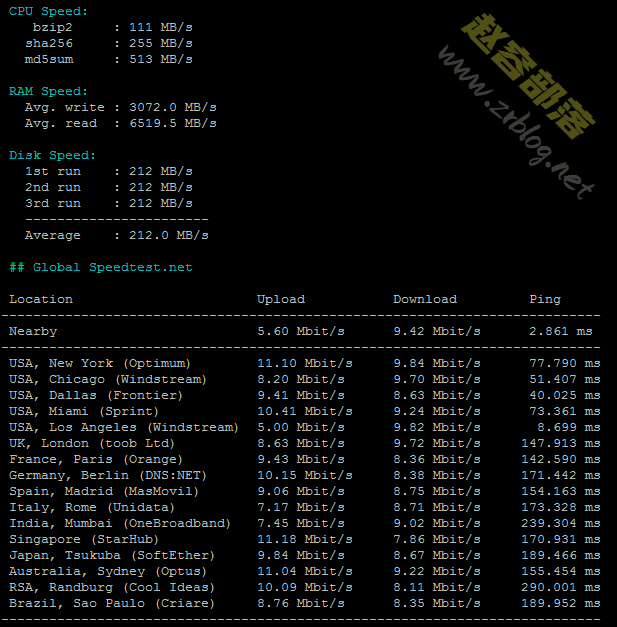Click the Avg. write 3072.0 MB/s line
This screenshot has height=627, width=617.
pos(121,107)
